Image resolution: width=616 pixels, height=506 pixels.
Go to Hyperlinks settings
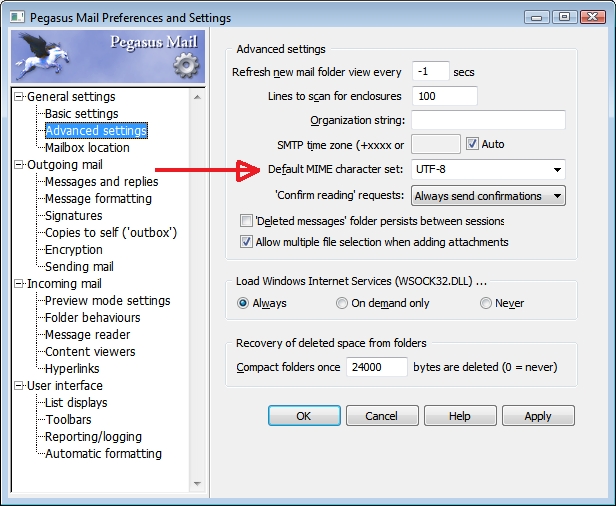click(73, 369)
